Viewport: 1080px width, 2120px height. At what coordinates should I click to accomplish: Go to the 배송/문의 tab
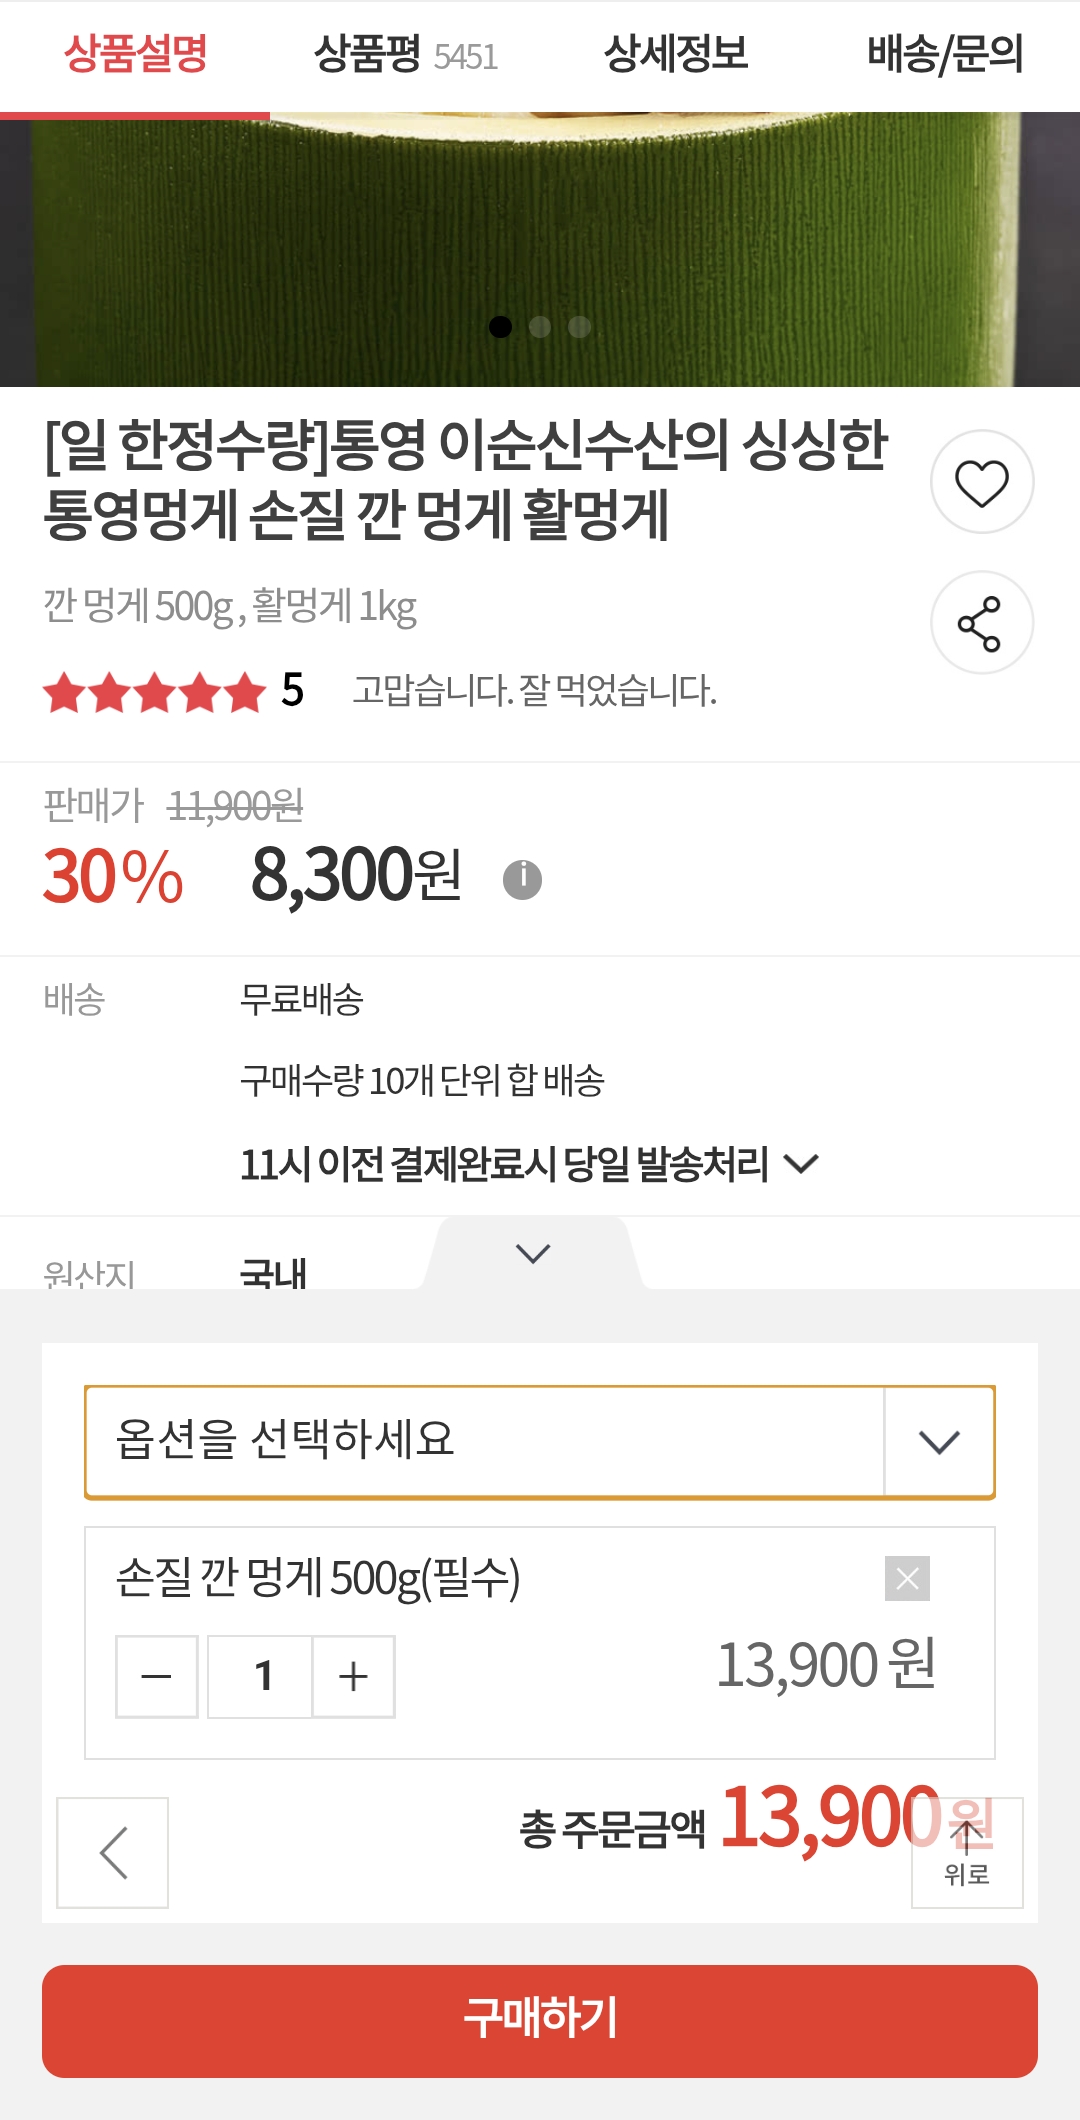[945, 55]
